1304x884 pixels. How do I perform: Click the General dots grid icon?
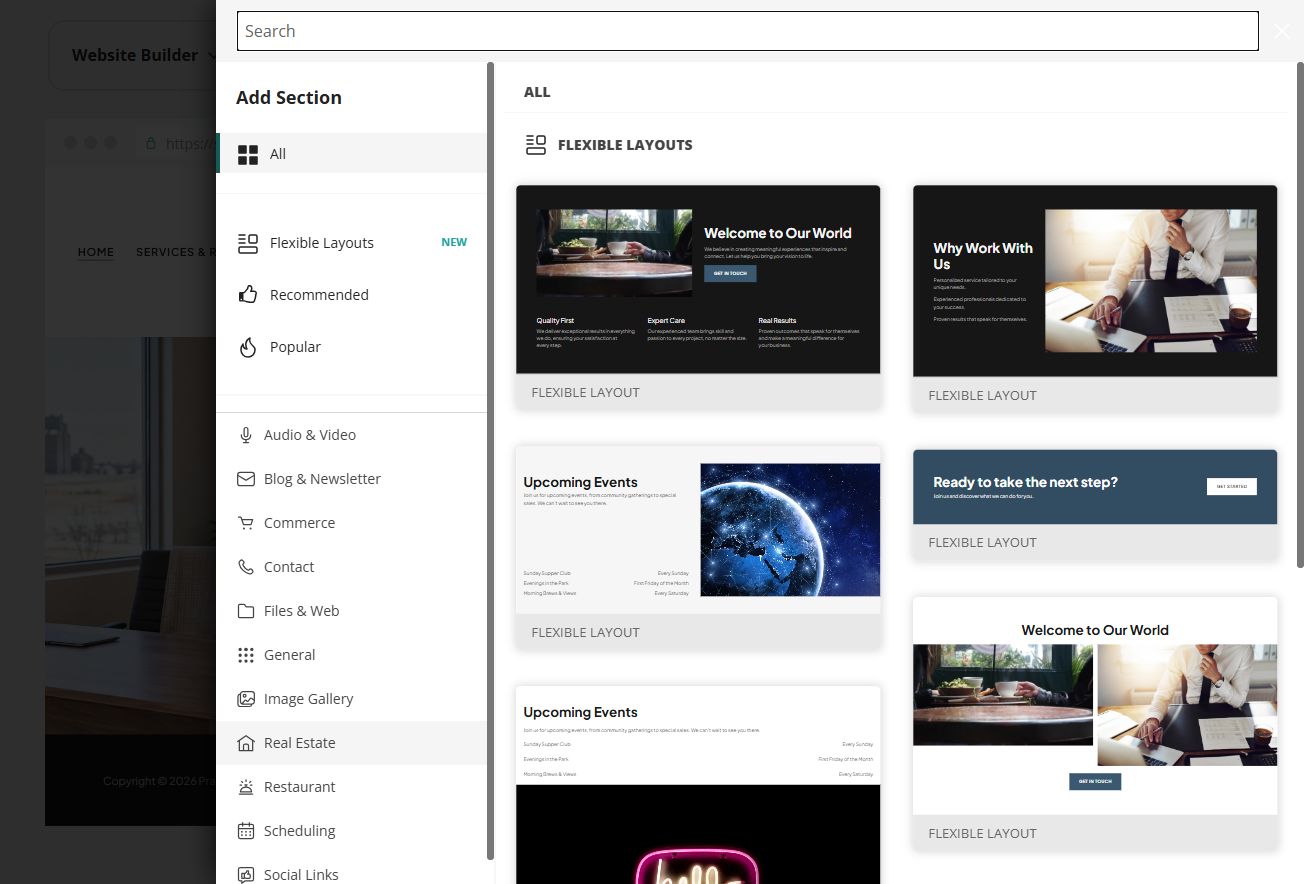pyautogui.click(x=246, y=655)
